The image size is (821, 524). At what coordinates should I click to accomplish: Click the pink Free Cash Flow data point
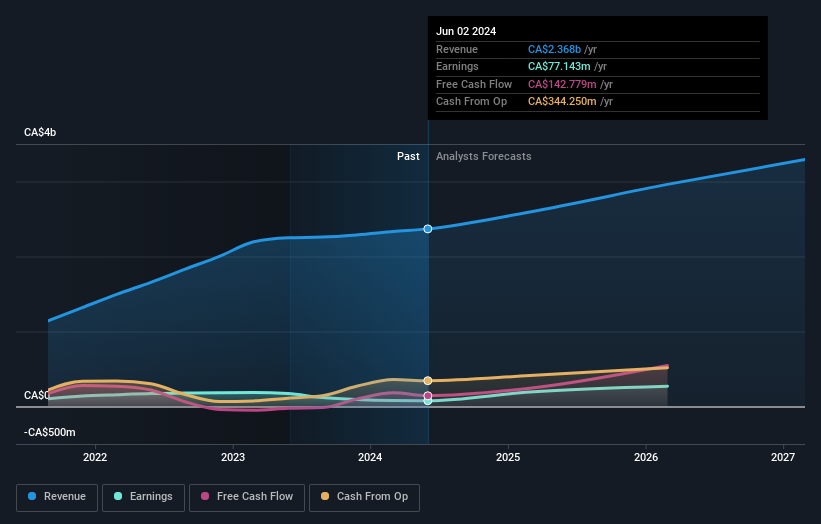428,396
